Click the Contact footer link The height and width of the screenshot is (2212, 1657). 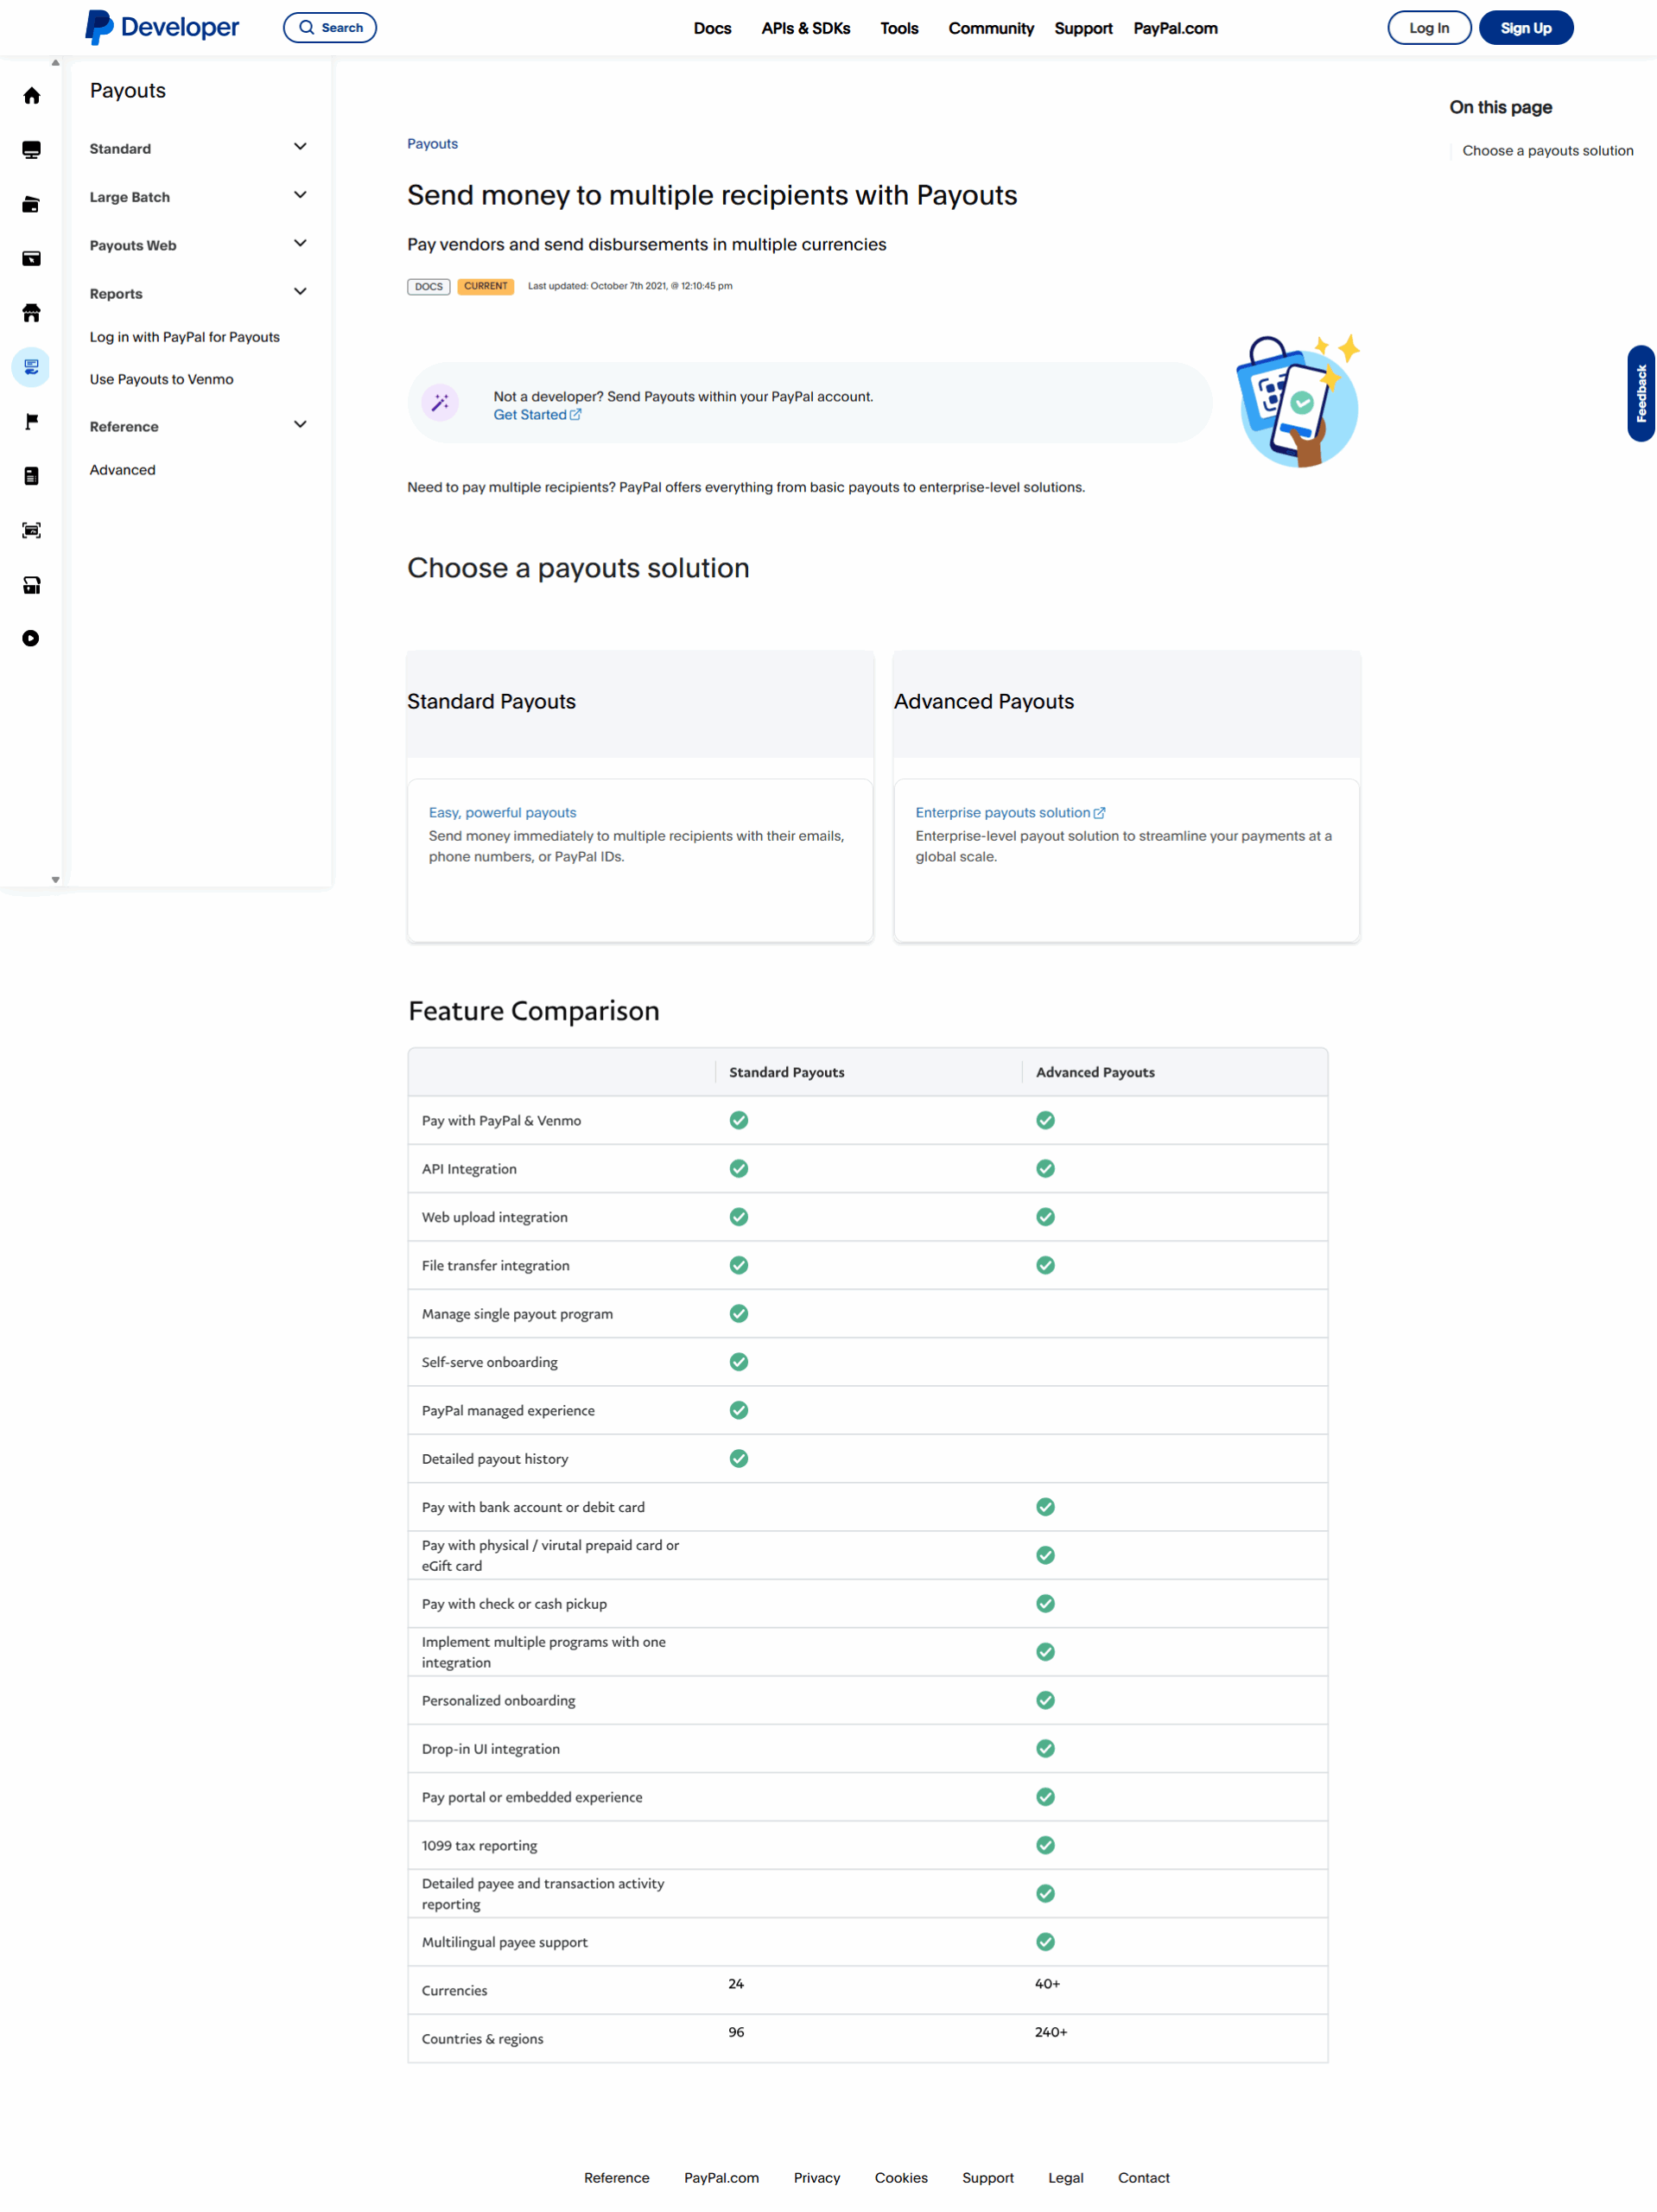pos(1143,2177)
